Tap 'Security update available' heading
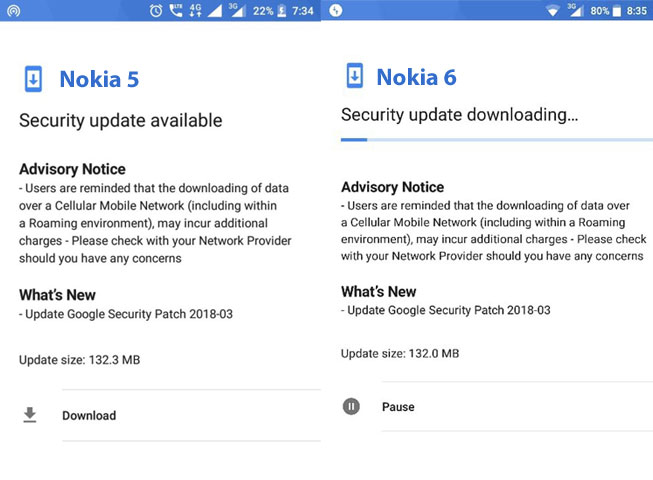 click(121, 121)
